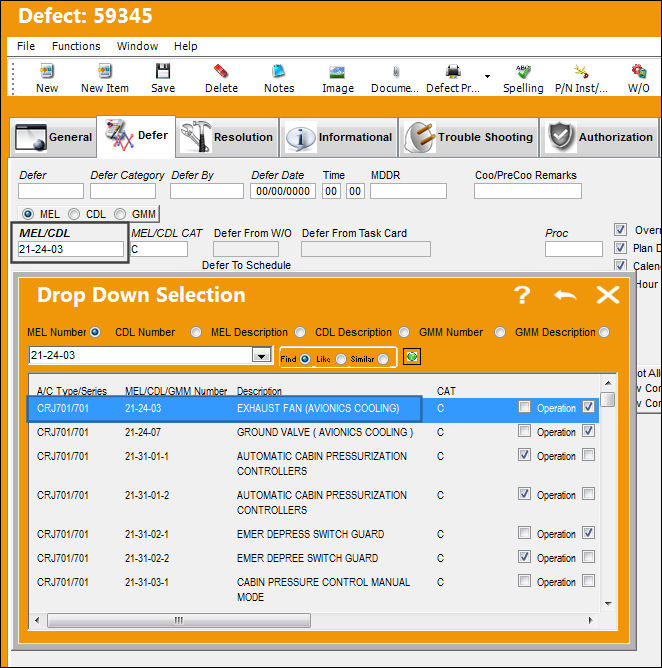Select row 21-24-03 EXHAUST FAN
This screenshot has height=668, width=662.
click(x=314, y=408)
